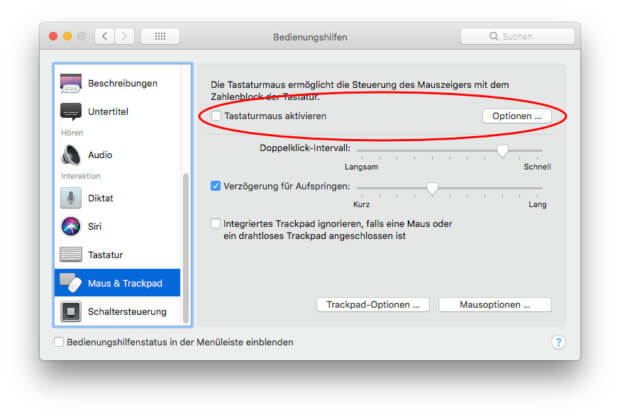
Task: Enable the Tastaturmaus aktivieren checkbox
Action: pos(216,116)
